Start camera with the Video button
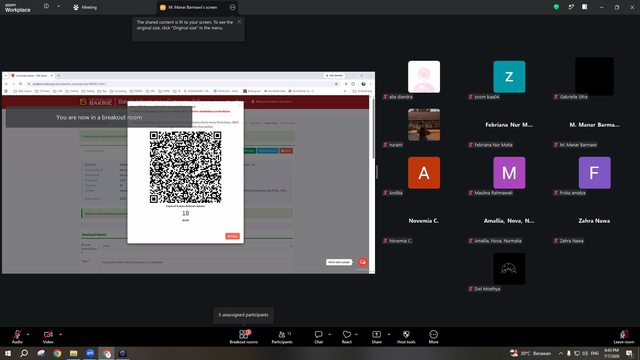The height and width of the screenshot is (360, 640). click(48, 337)
